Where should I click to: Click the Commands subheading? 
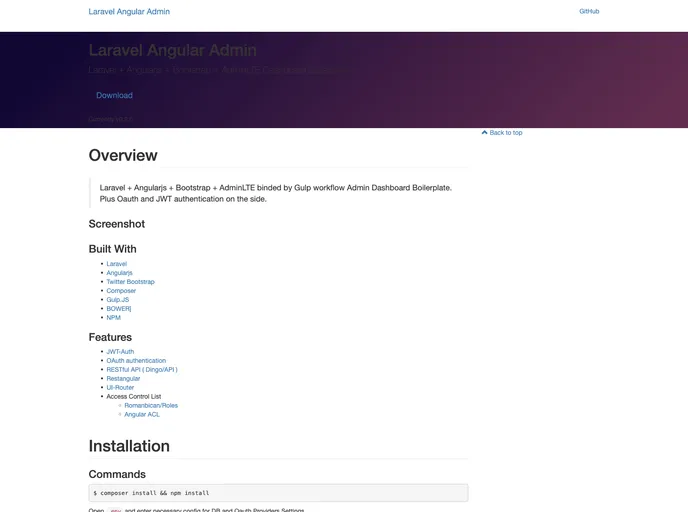[117, 474]
